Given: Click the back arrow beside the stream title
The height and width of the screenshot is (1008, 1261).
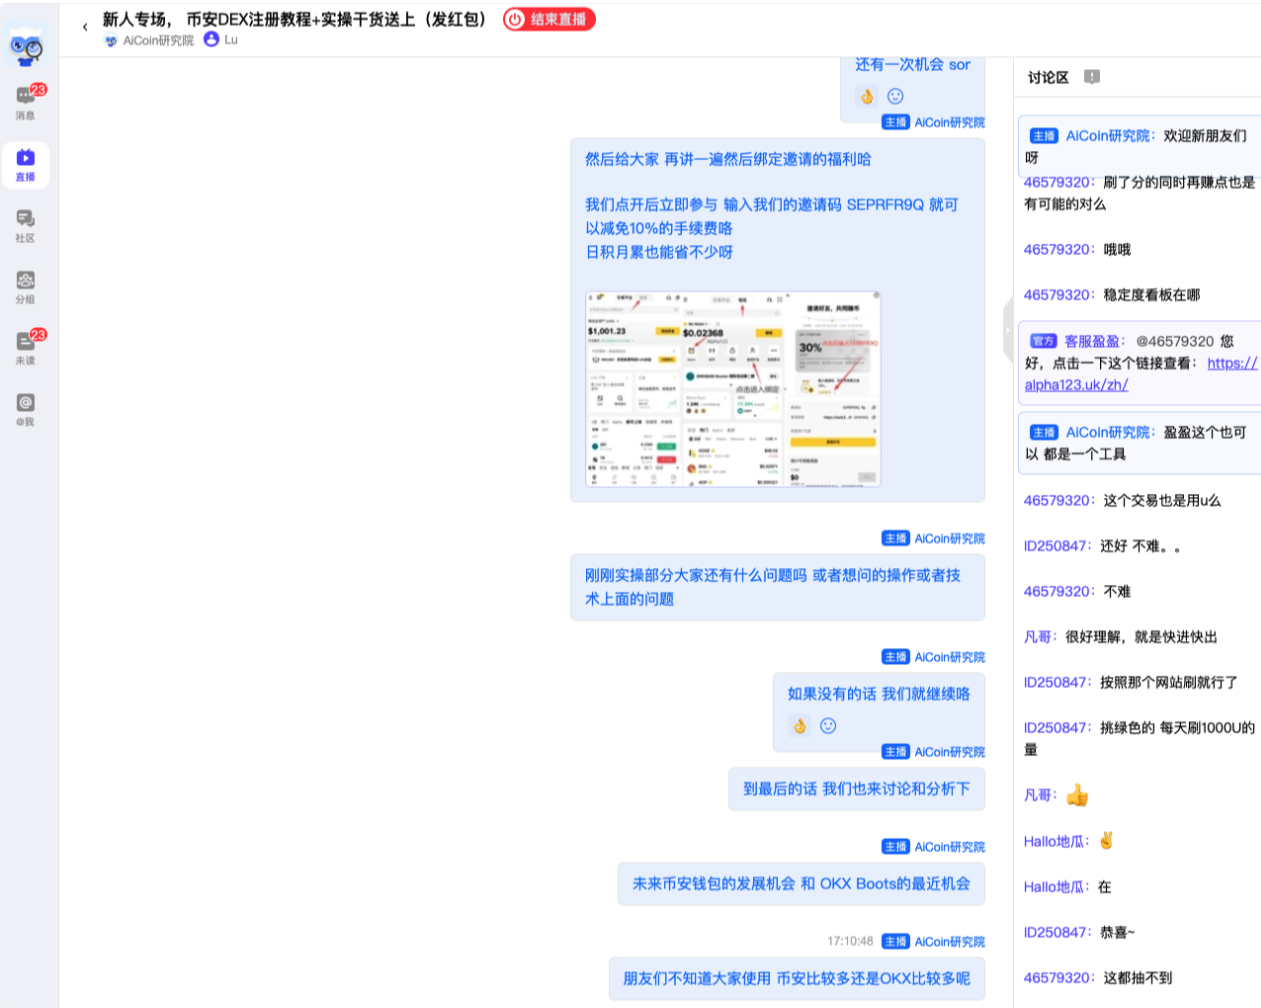Looking at the screenshot, I should [x=85, y=27].
